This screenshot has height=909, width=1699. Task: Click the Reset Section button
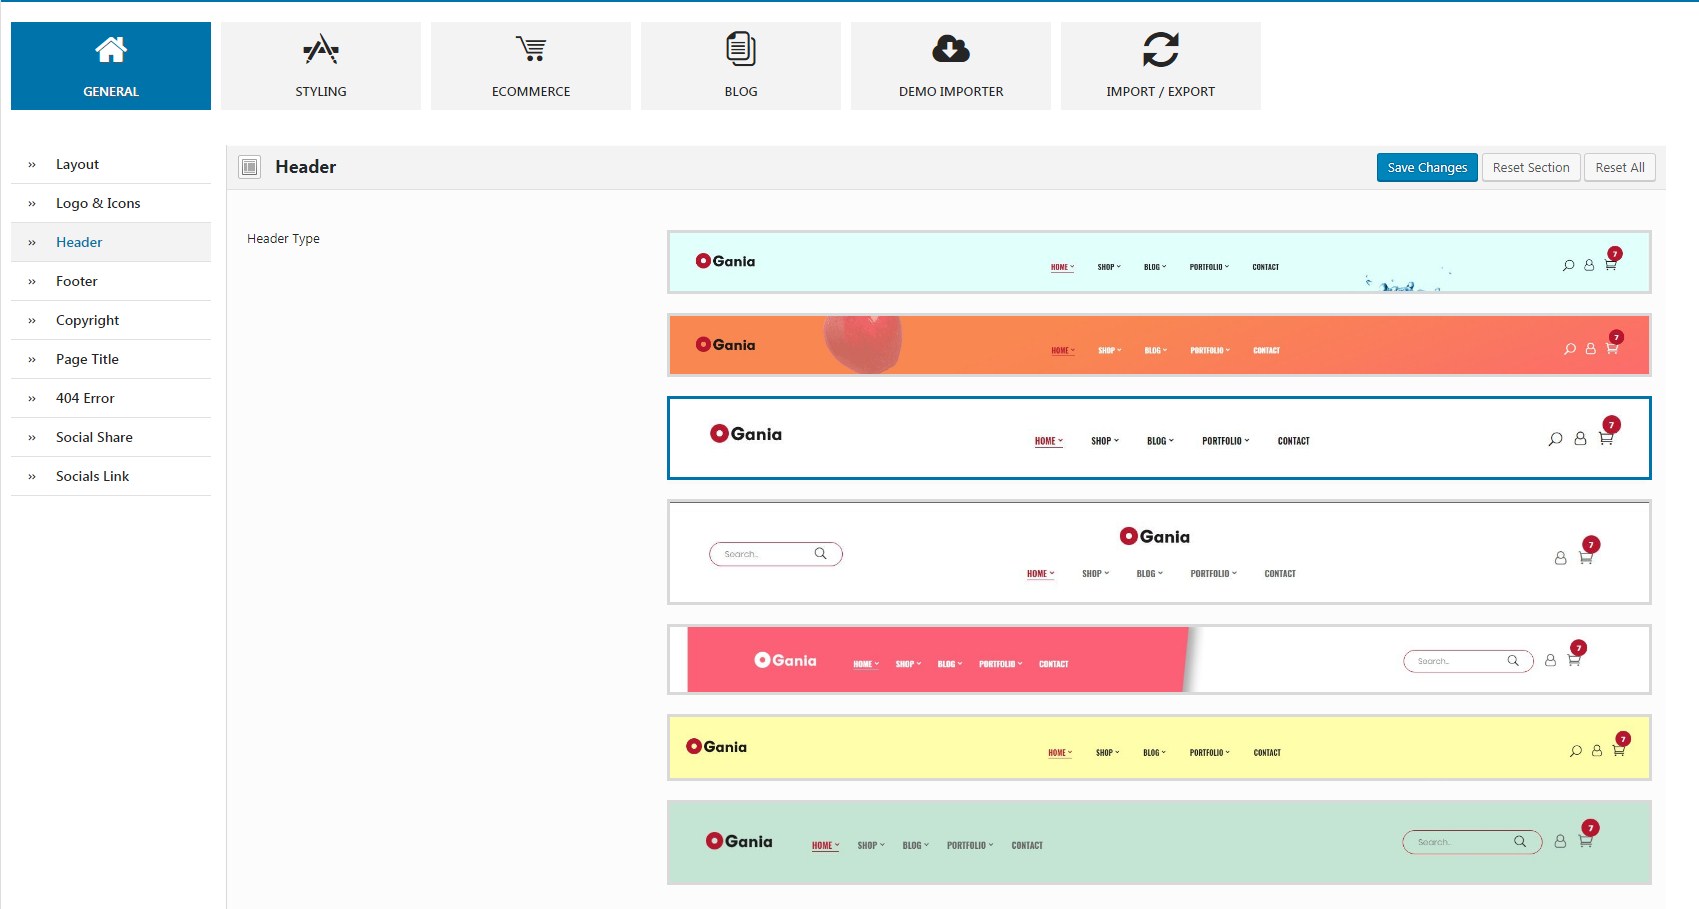point(1531,167)
